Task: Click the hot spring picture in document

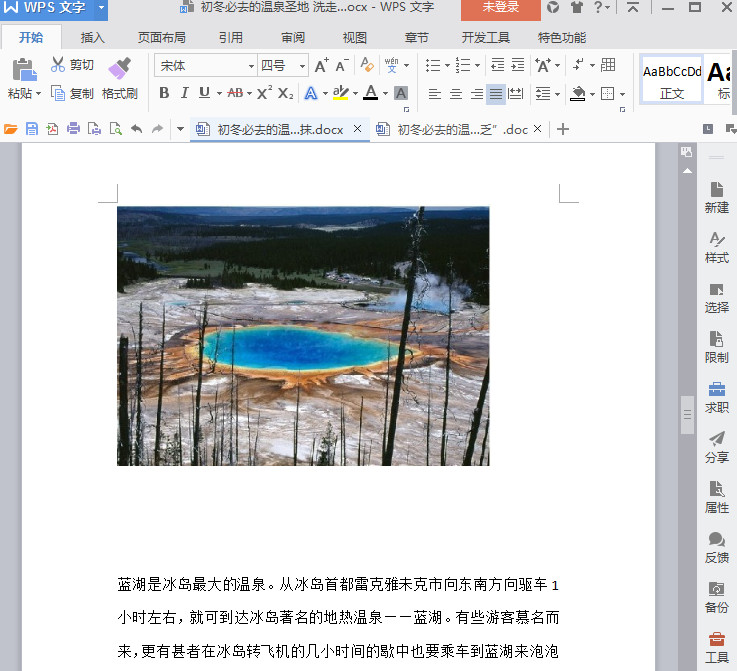Action: pos(303,336)
